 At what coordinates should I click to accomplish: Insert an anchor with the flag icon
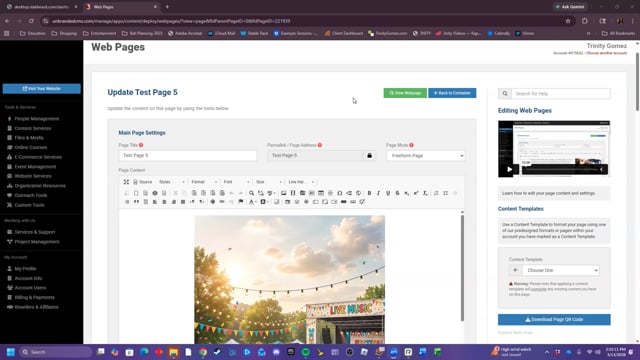241,202
